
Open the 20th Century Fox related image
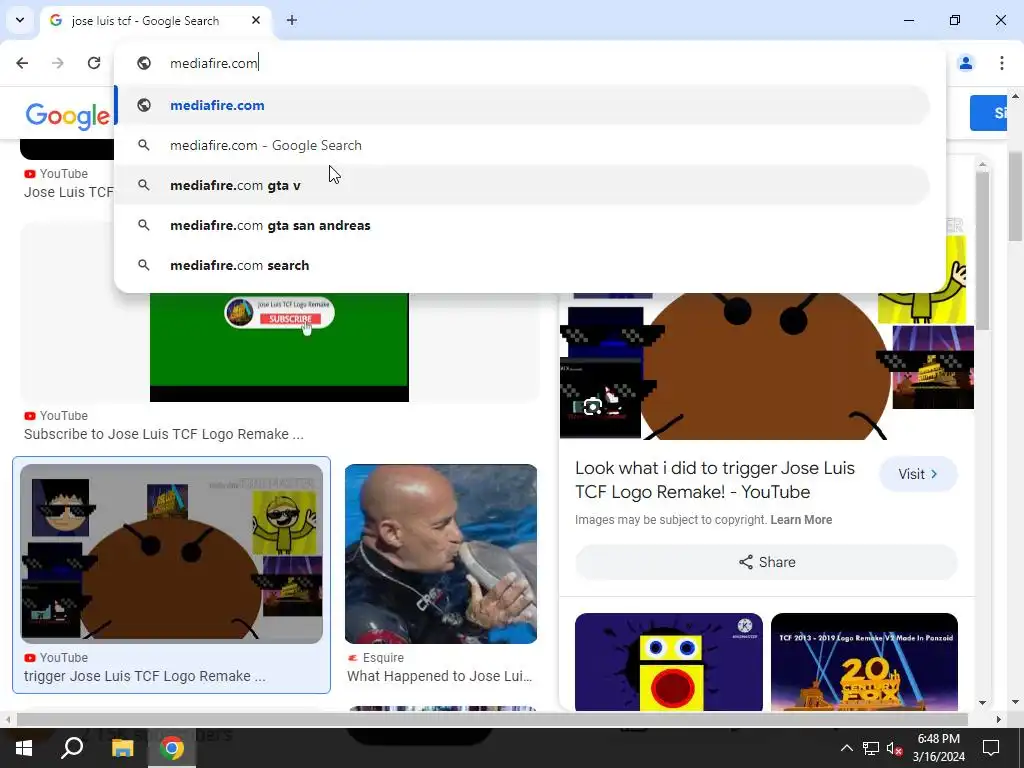click(x=865, y=662)
